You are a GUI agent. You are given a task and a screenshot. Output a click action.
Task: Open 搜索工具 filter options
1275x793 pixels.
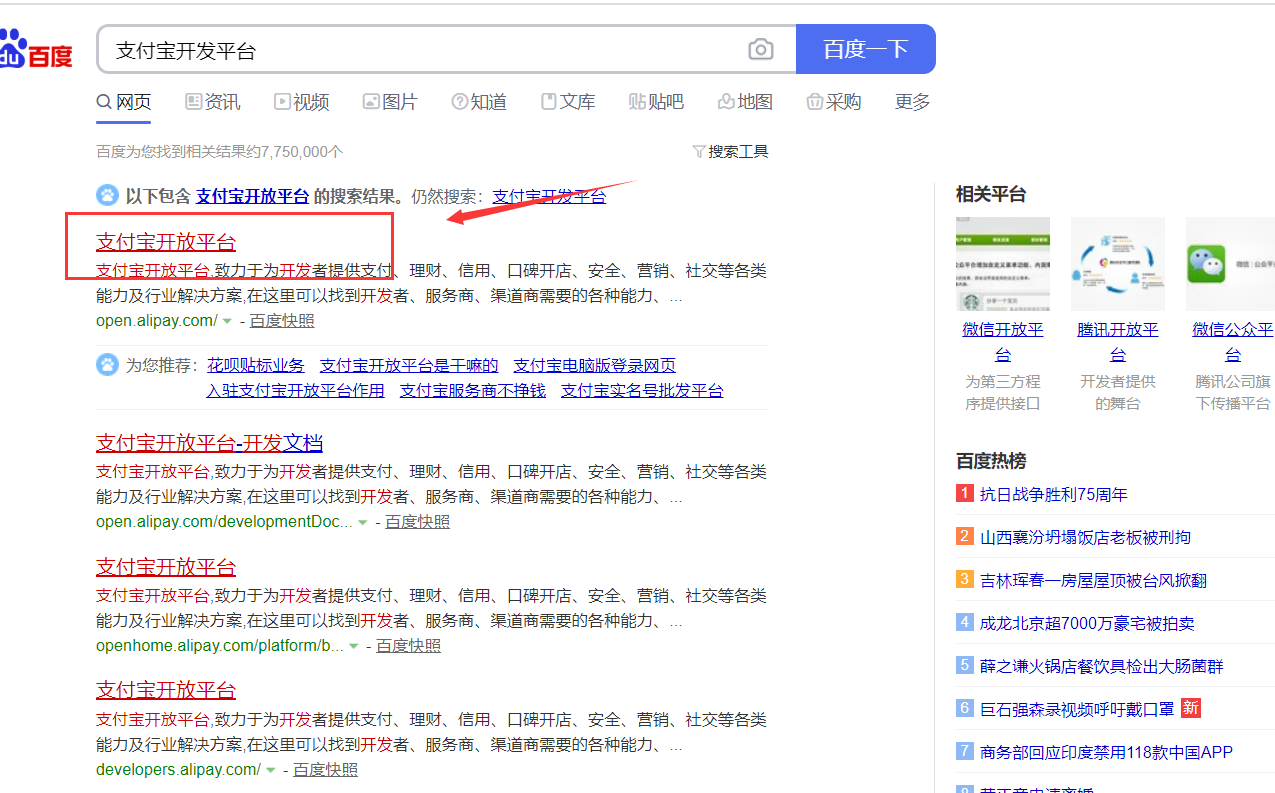(x=730, y=152)
